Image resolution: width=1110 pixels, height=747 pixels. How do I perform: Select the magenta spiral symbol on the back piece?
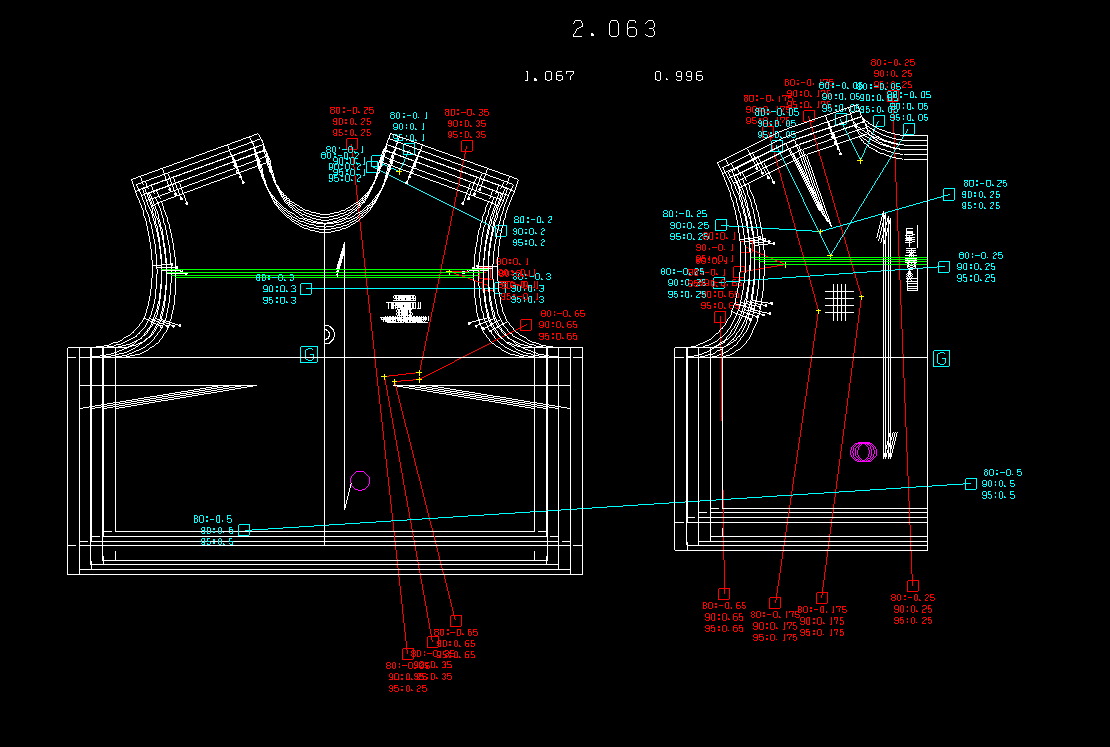862,451
